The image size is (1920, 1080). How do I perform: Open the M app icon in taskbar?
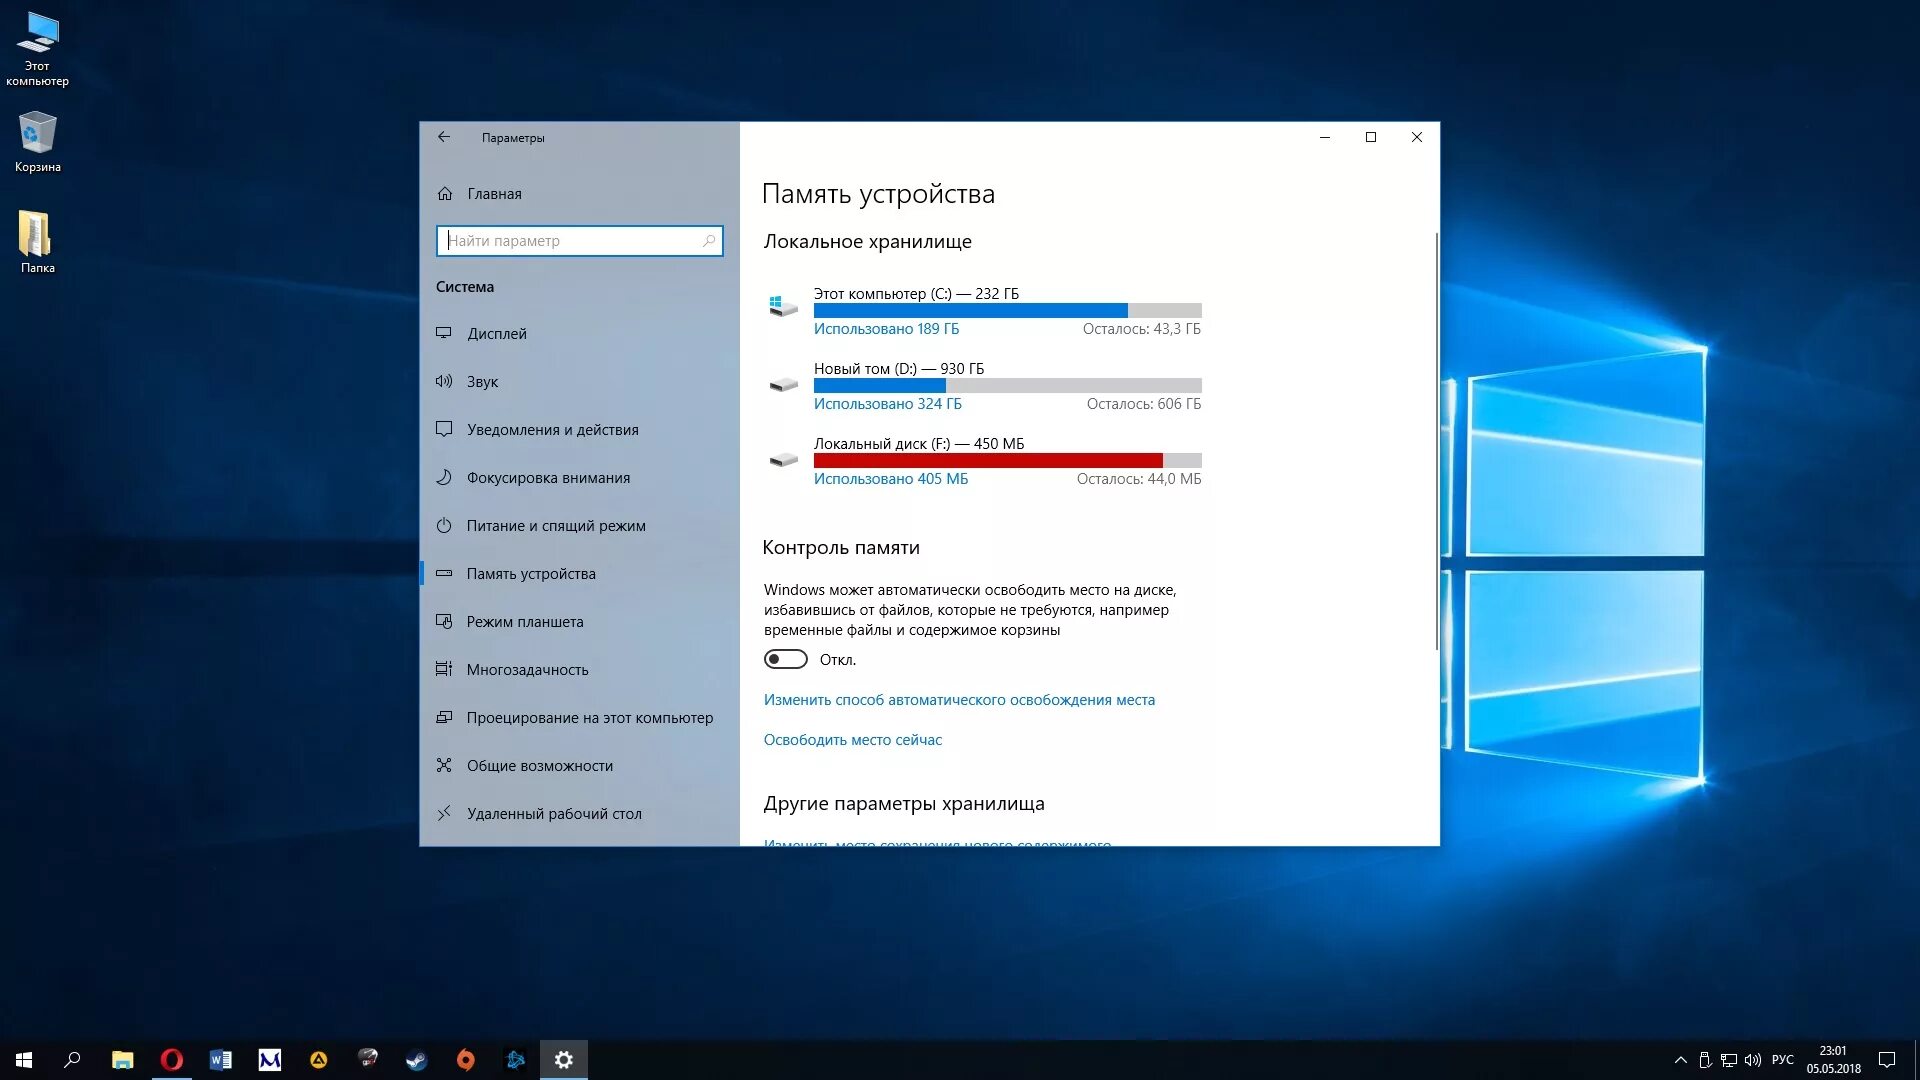click(269, 1060)
